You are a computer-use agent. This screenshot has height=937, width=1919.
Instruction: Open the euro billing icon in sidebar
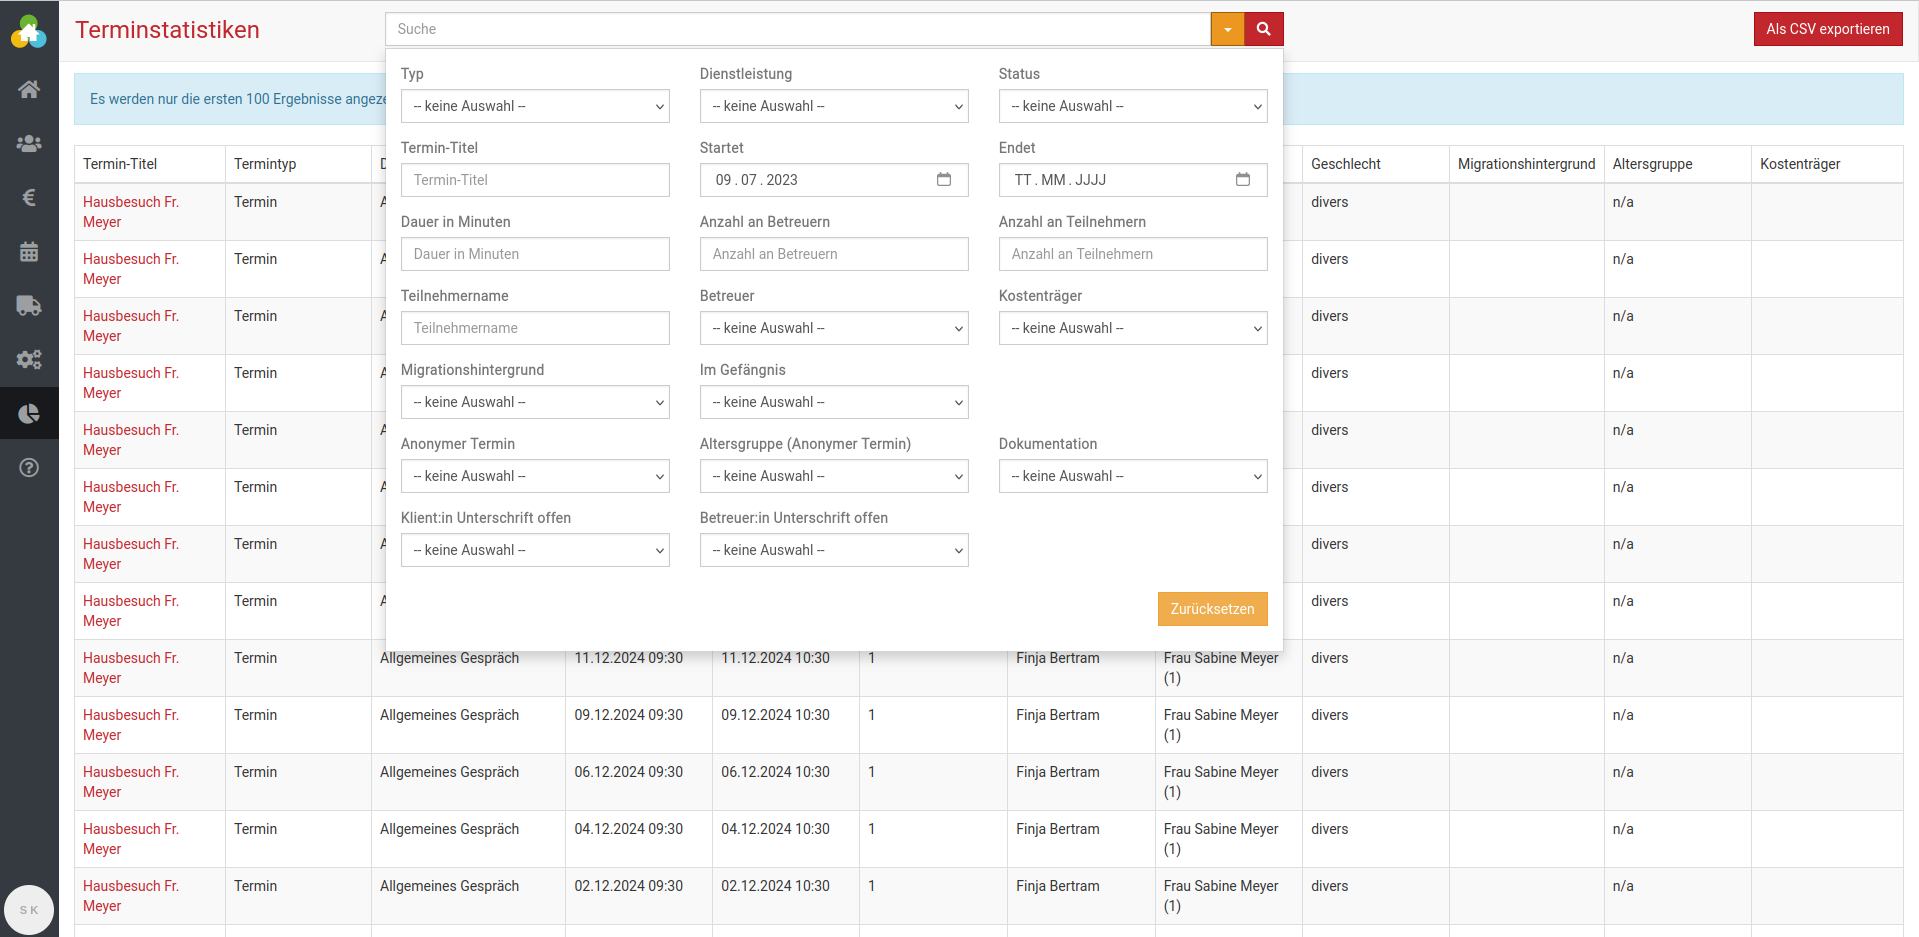point(29,198)
